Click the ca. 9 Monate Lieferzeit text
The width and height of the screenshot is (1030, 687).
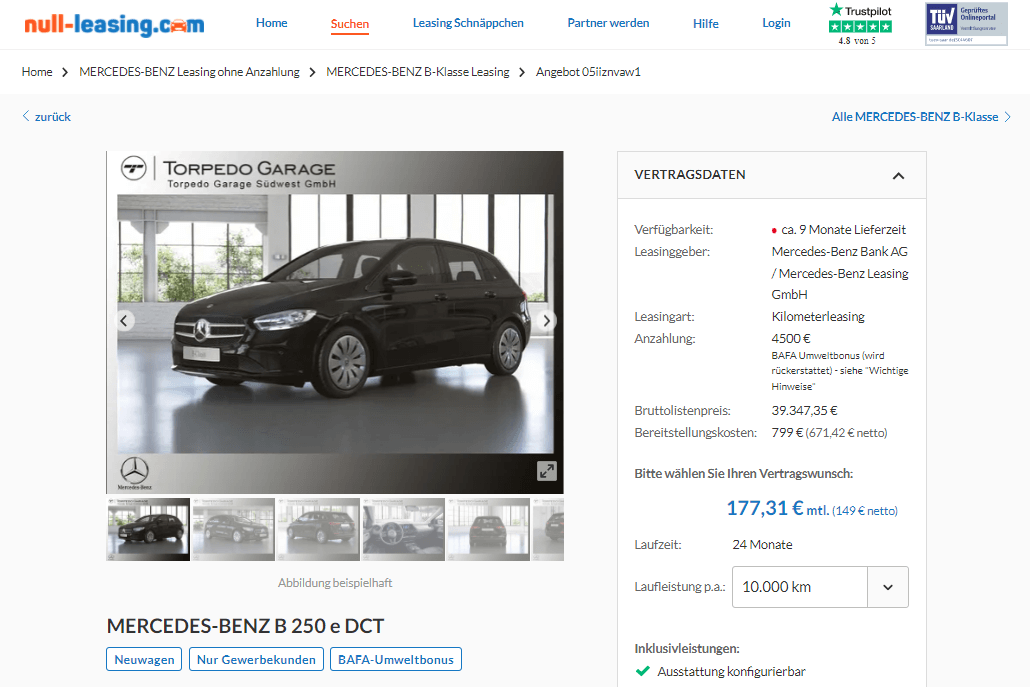pyautogui.click(x=843, y=230)
